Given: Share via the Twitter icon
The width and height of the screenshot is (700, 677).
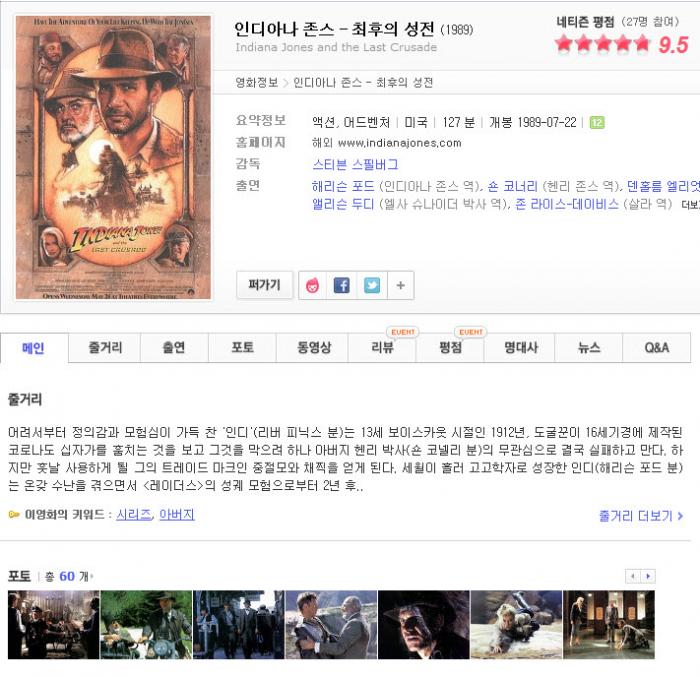Looking at the screenshot, I should pos(371,285).
